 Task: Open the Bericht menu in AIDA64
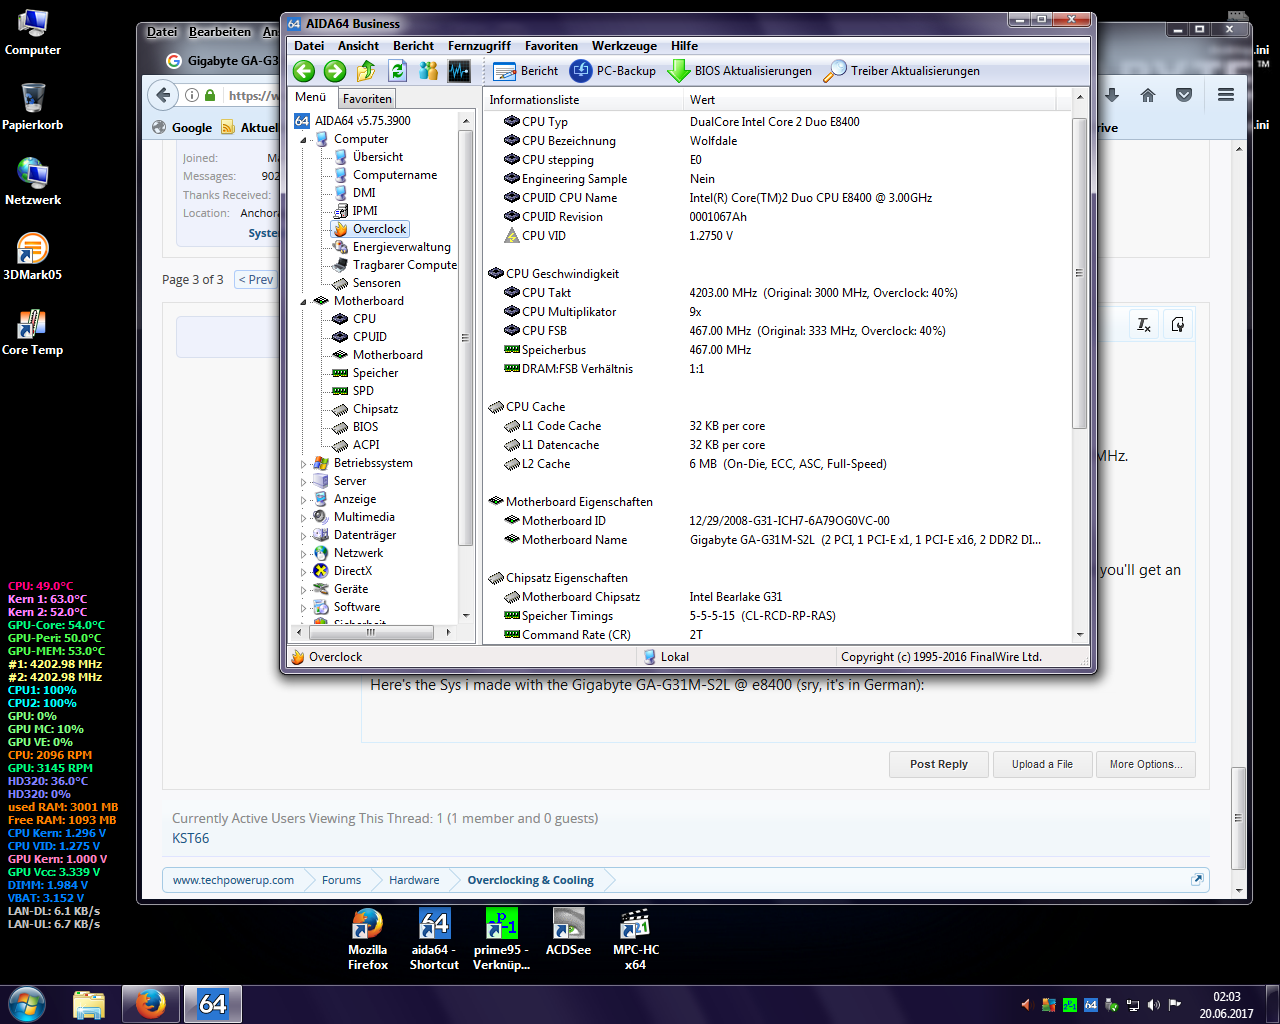413,46
